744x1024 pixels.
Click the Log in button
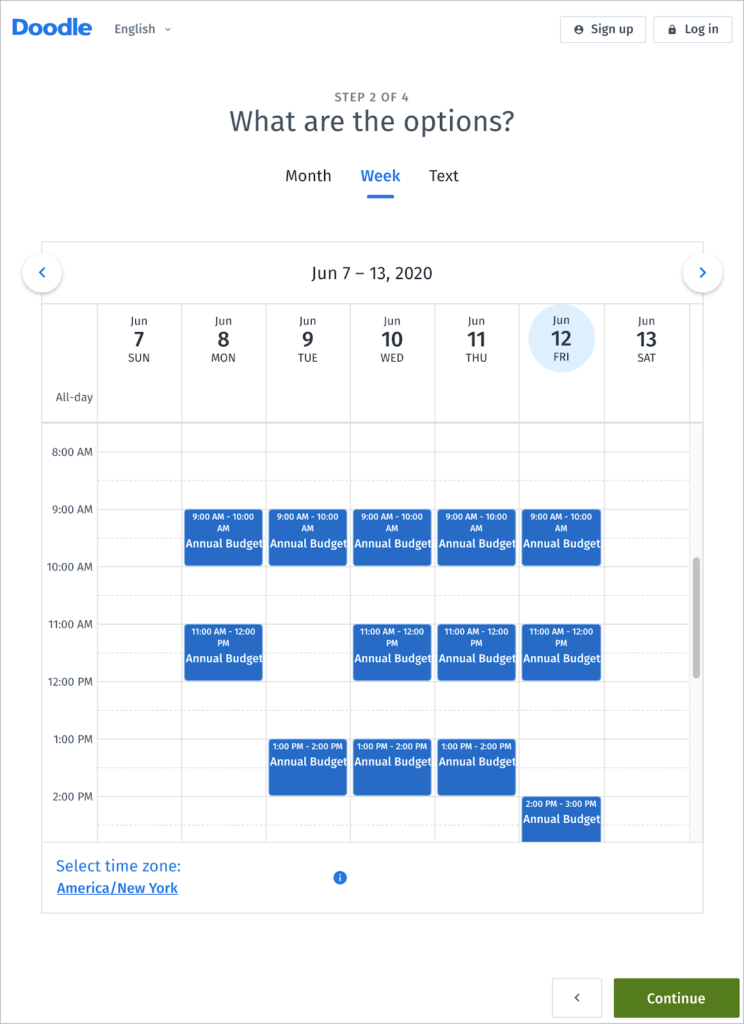pos(692,29)
